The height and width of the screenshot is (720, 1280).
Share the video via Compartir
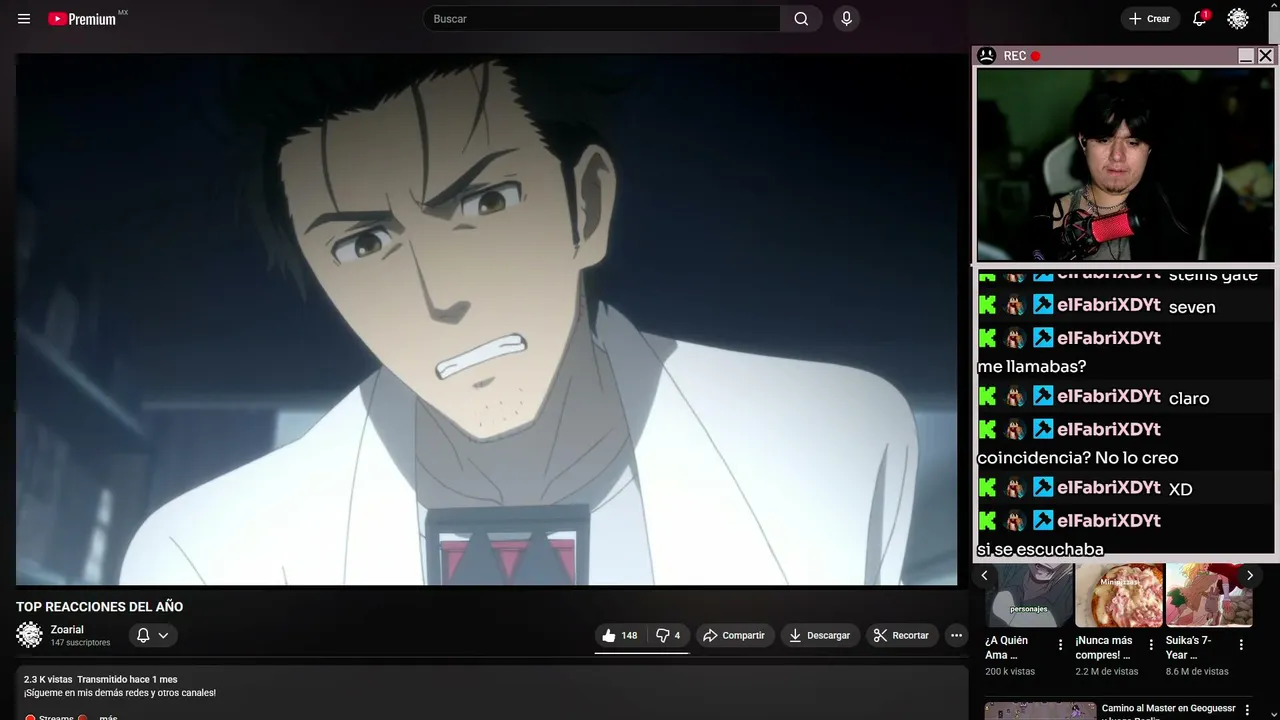click(734, 635)
